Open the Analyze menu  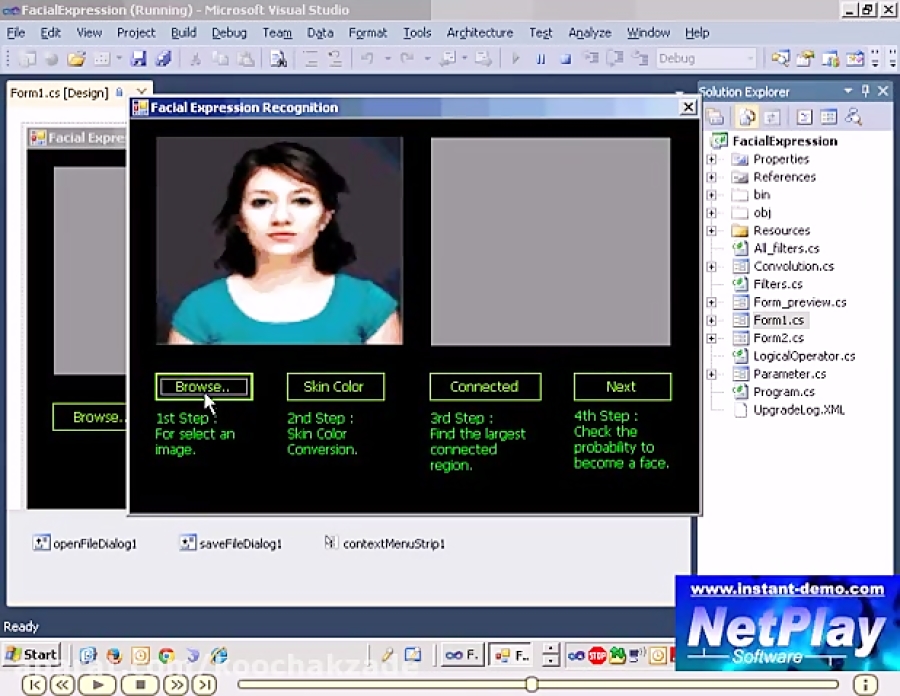589,32
